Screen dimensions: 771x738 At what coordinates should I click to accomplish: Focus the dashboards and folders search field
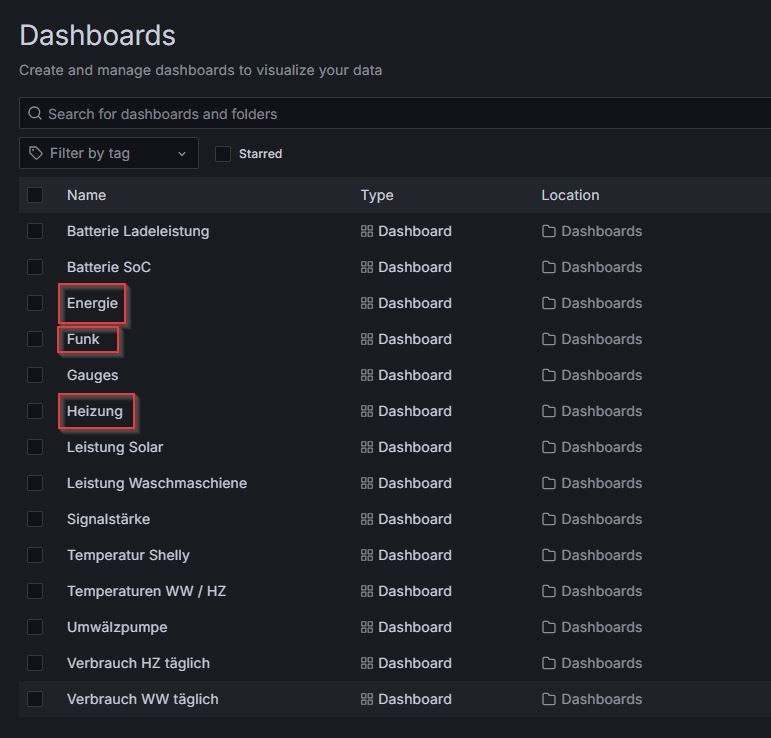(400, 114)
